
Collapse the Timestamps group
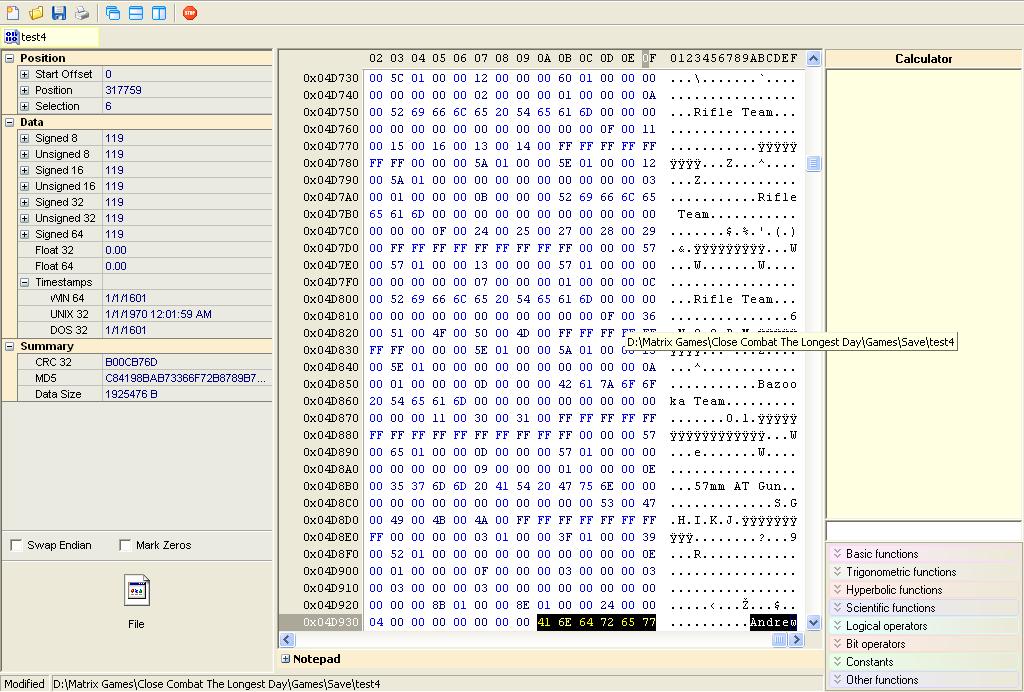click(25, 282)
